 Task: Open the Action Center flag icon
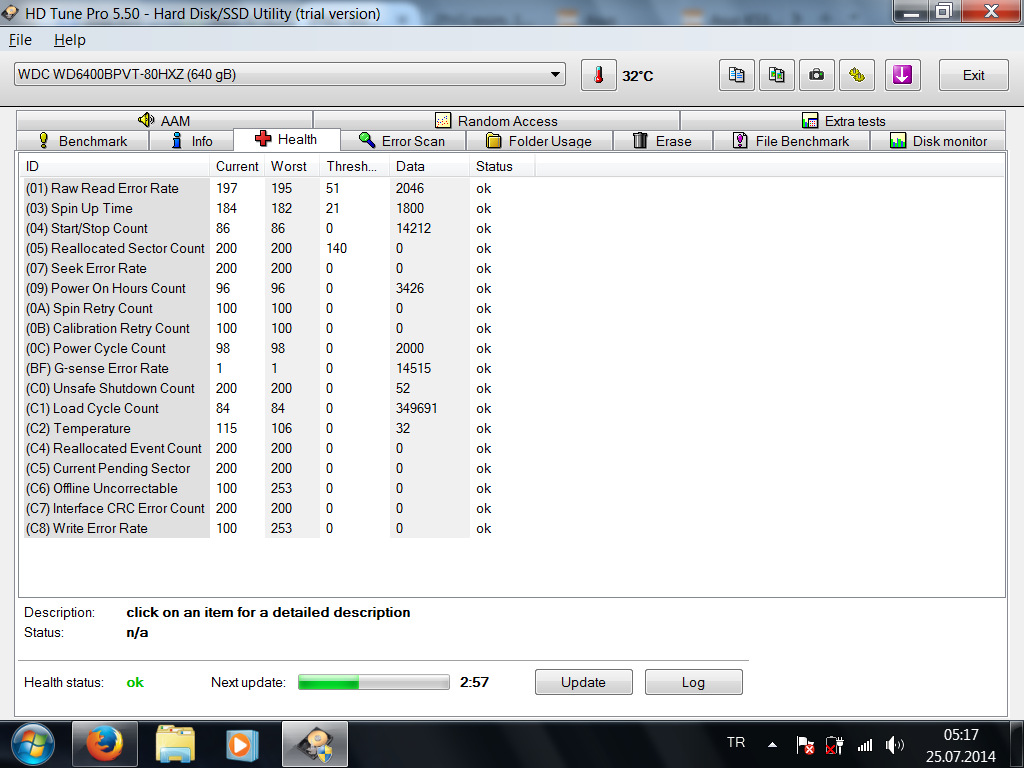click(805, 744)
